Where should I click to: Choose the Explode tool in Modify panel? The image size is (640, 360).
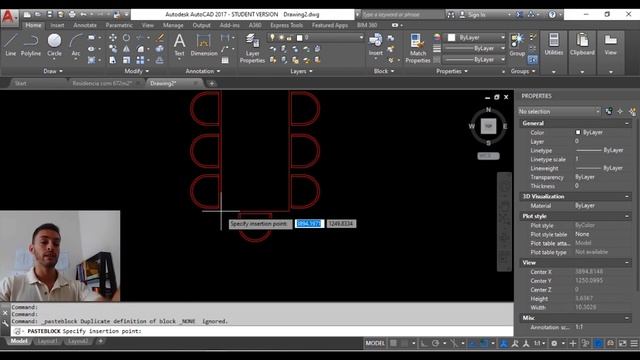(160, 49)
